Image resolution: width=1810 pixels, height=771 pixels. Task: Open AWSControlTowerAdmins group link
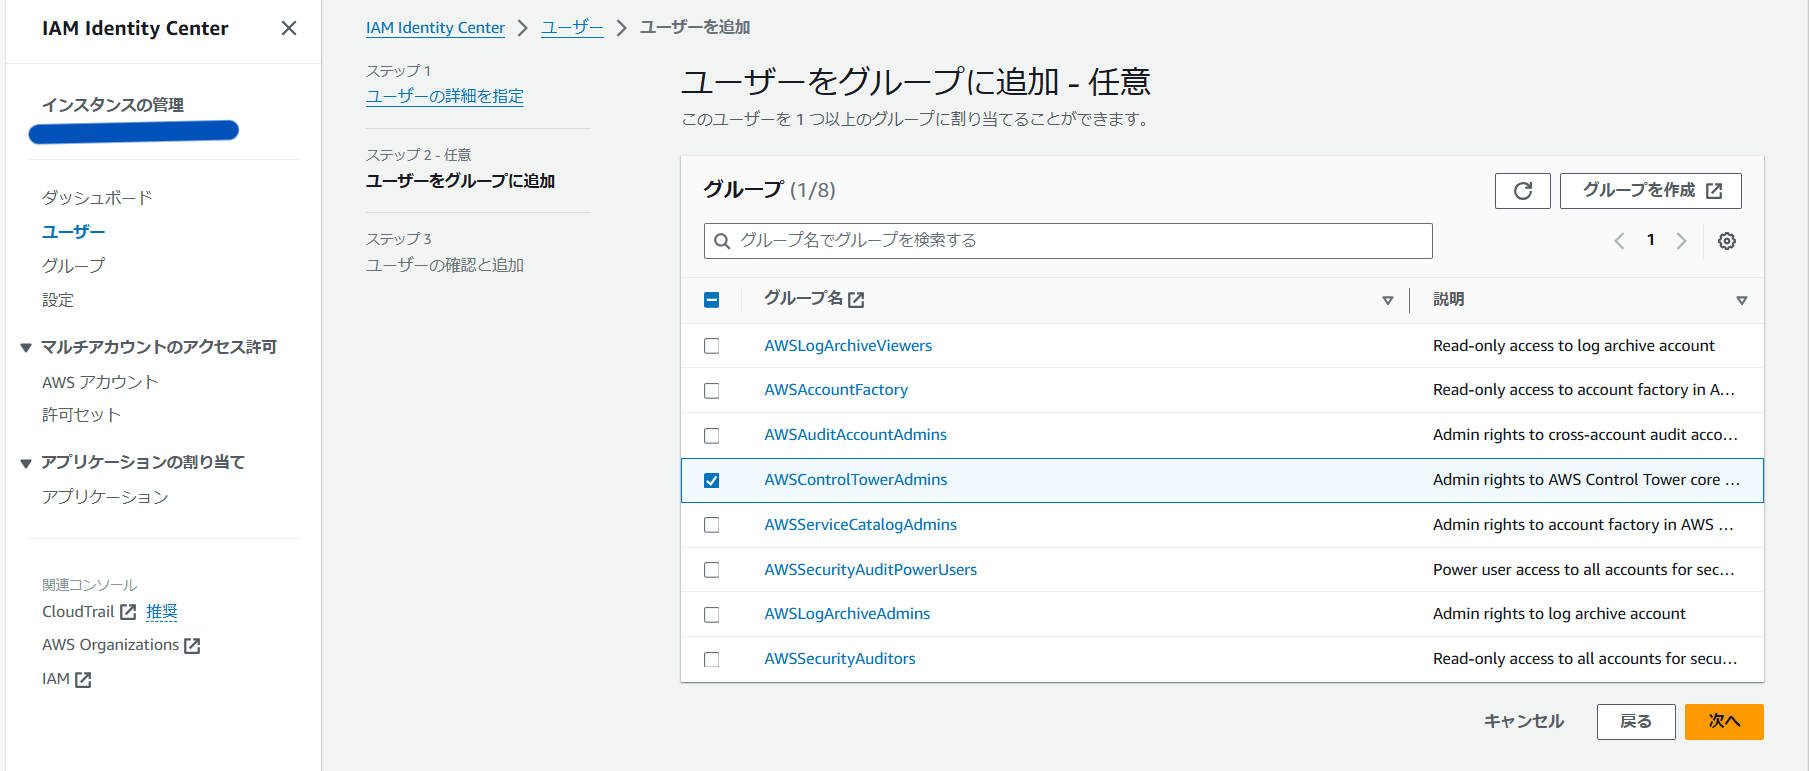(856, 480)
